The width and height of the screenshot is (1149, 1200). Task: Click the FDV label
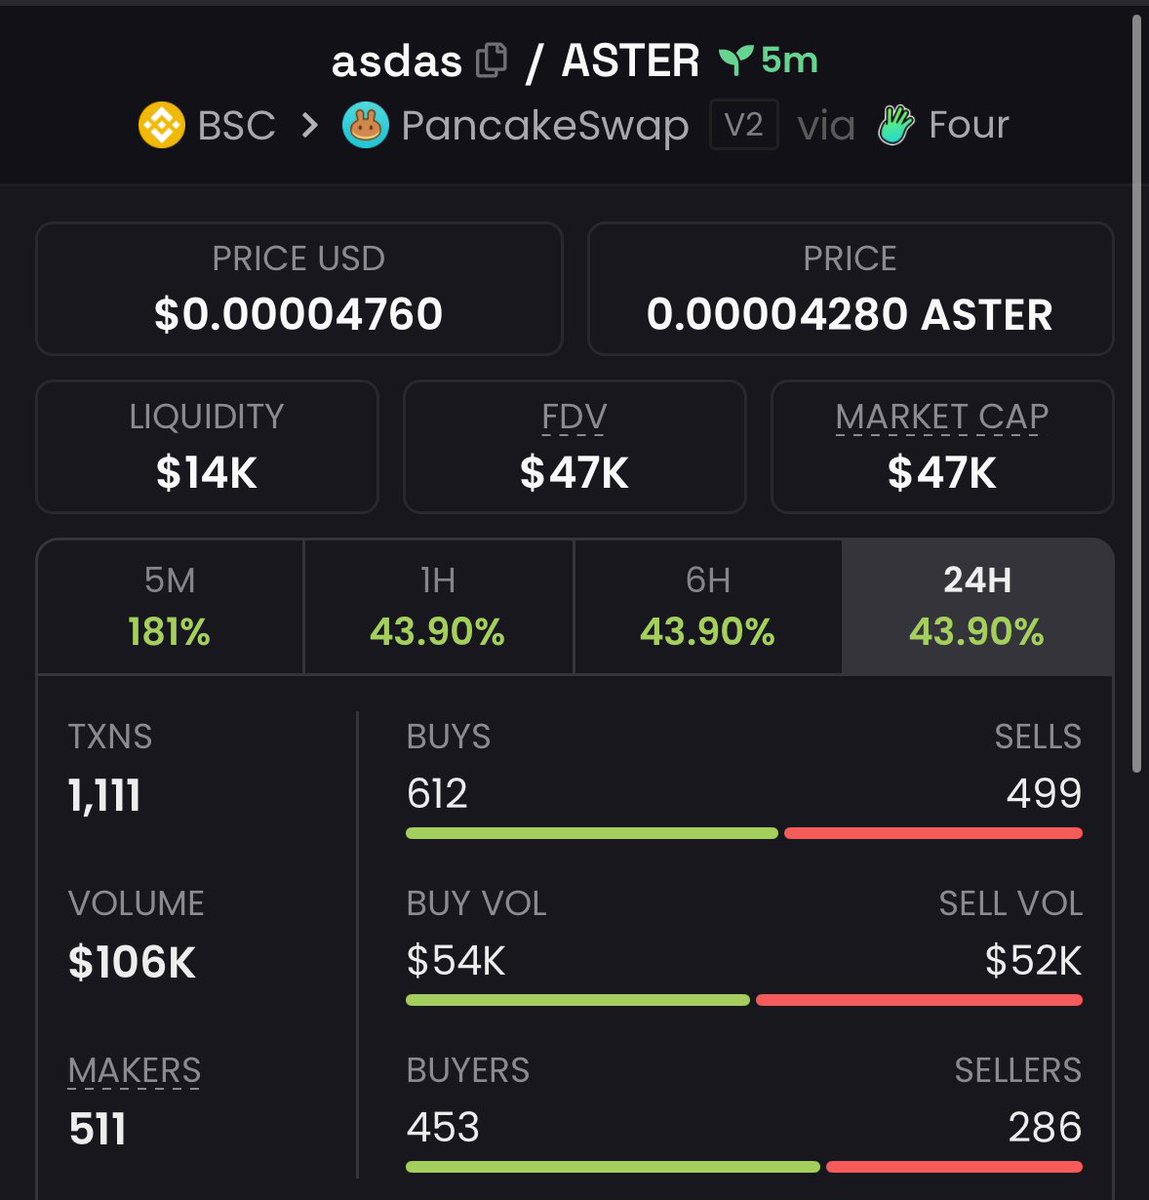tap(574, 417)
